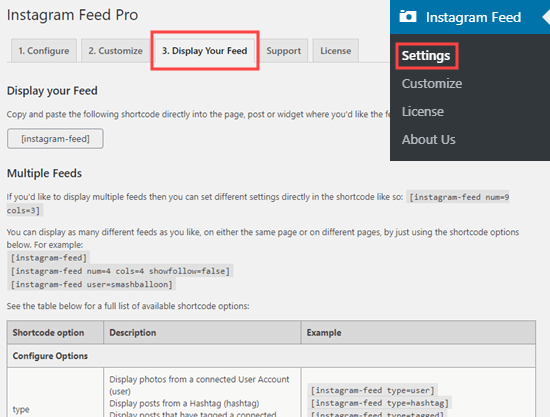The image size is (550, 417).
Task: Switch to the 1. Configure tab
Action: pyautogui.click(x=44, y=51)
